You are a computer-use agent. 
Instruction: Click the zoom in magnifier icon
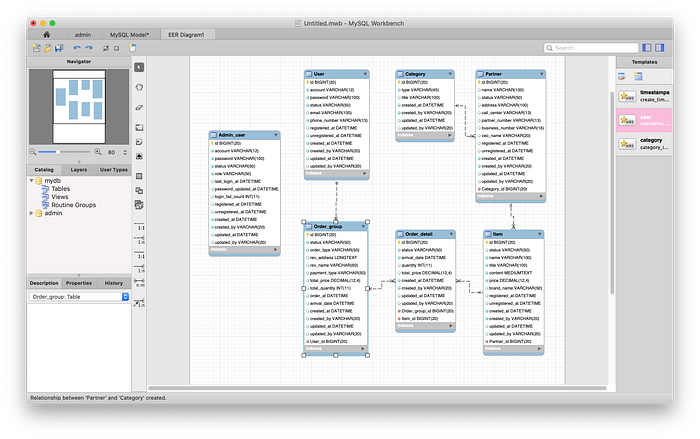[98, 152]
